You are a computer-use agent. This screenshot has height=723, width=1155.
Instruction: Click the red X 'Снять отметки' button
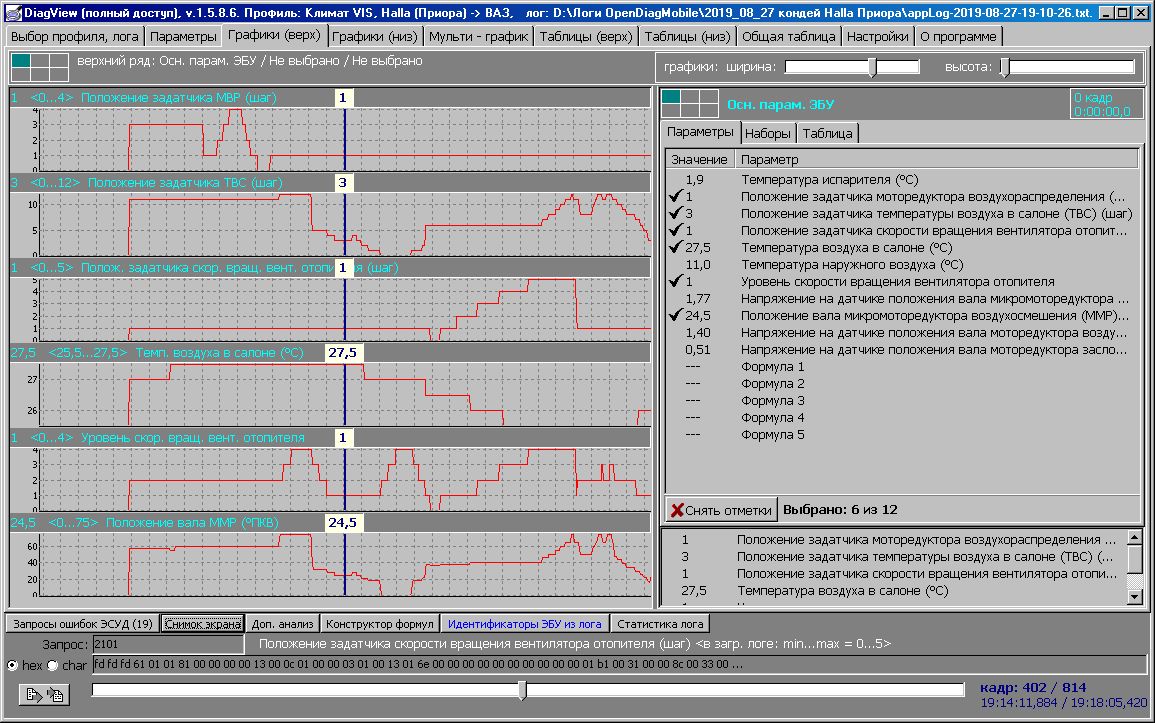click(x=722, y=509)
